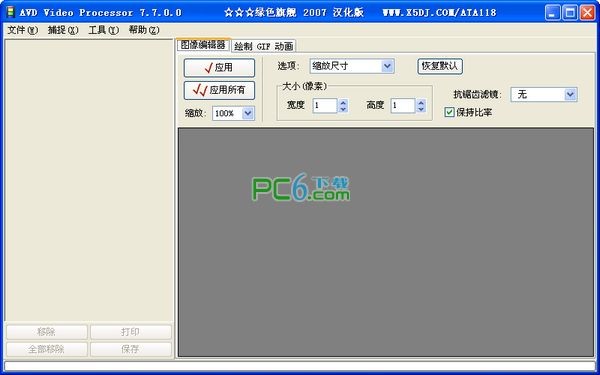Decrease 高度 with the down arrow
This screenshot has width=600, height=375.
pyautogui.click(x=421, y=109)
